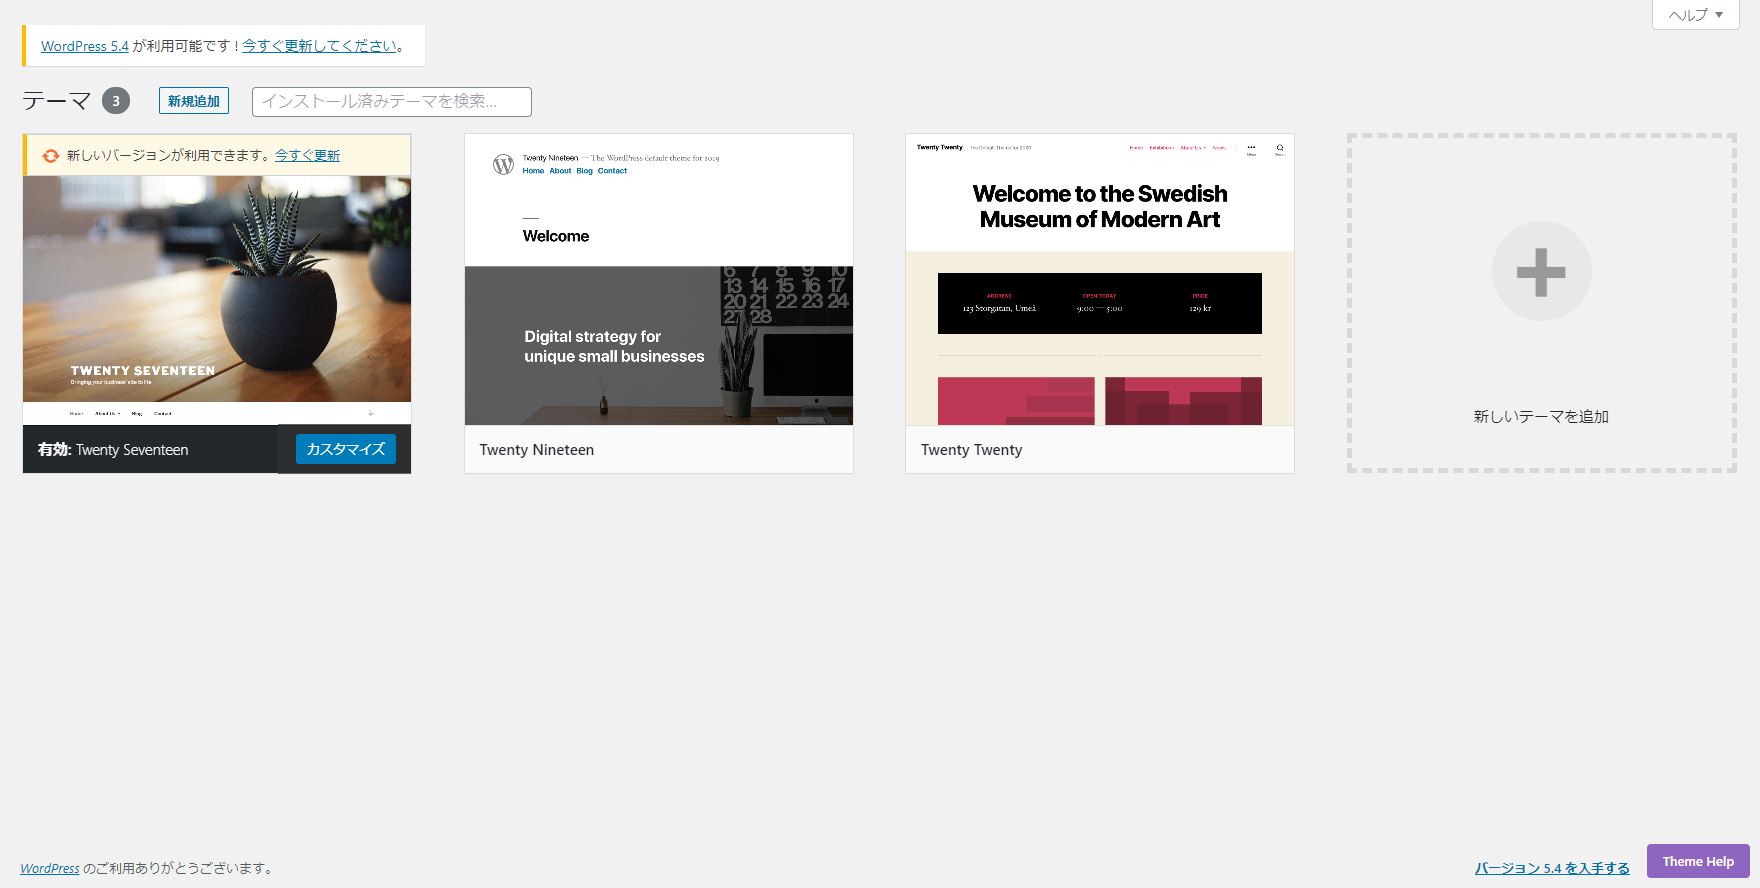This screenshot has height=888, width=1760.
Task: Click the theme count badge showing 3
Action: (x=116, y=101)
